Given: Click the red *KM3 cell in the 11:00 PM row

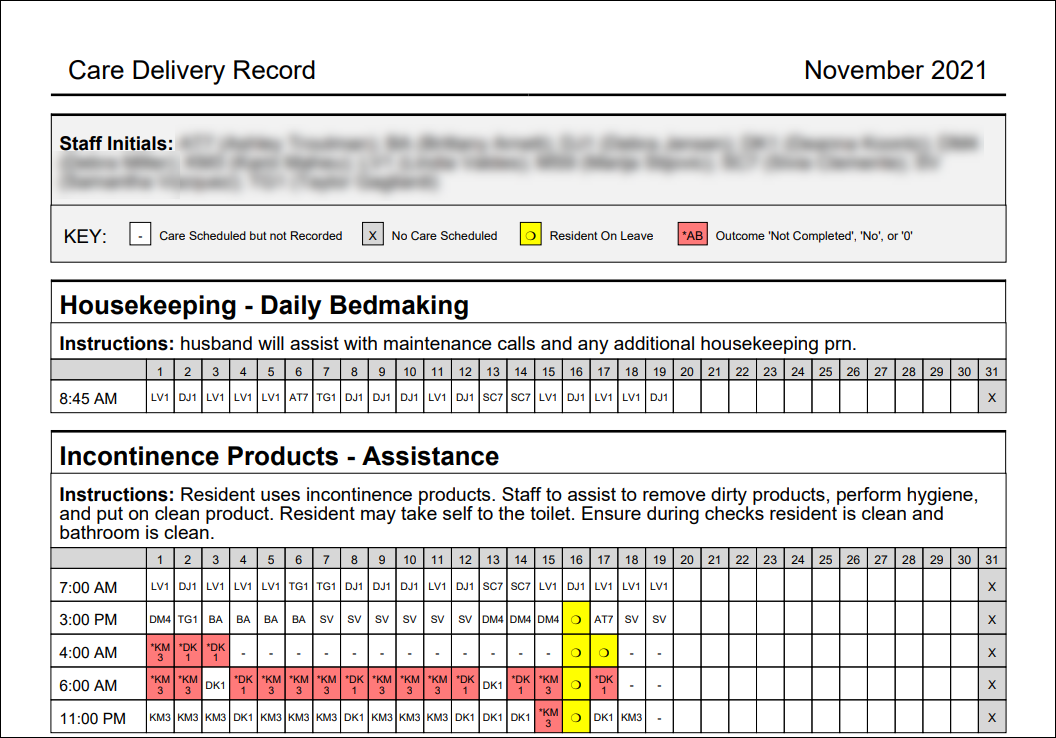Looking at the screenshot, I should (548, 717).
